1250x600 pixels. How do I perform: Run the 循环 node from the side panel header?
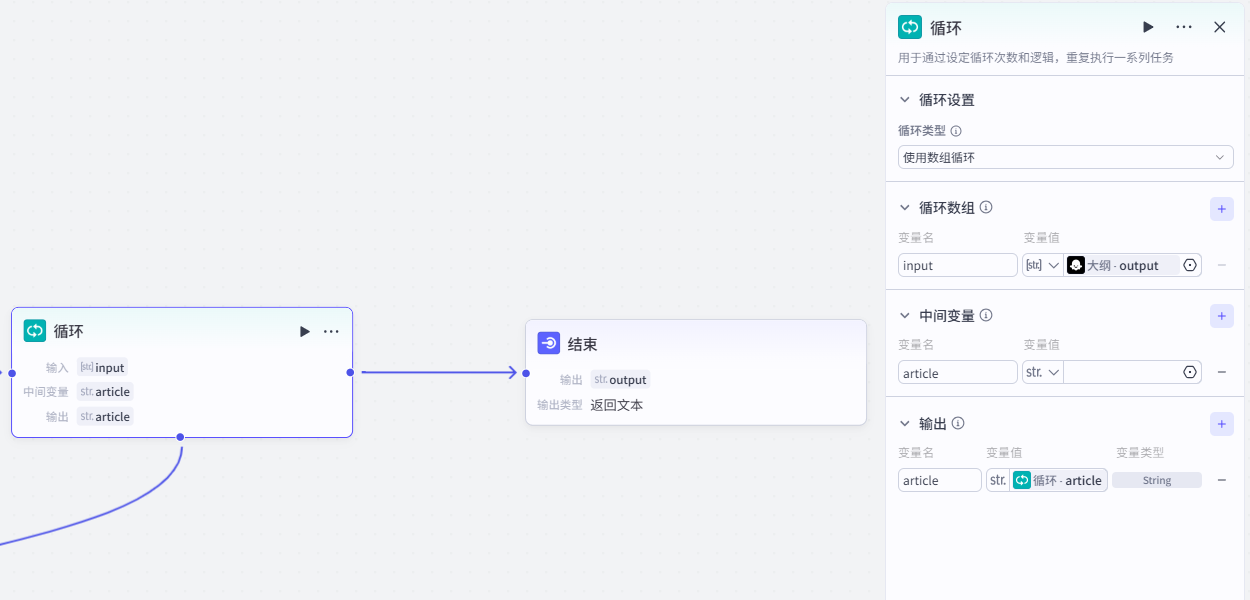(x=1148, y=27)
